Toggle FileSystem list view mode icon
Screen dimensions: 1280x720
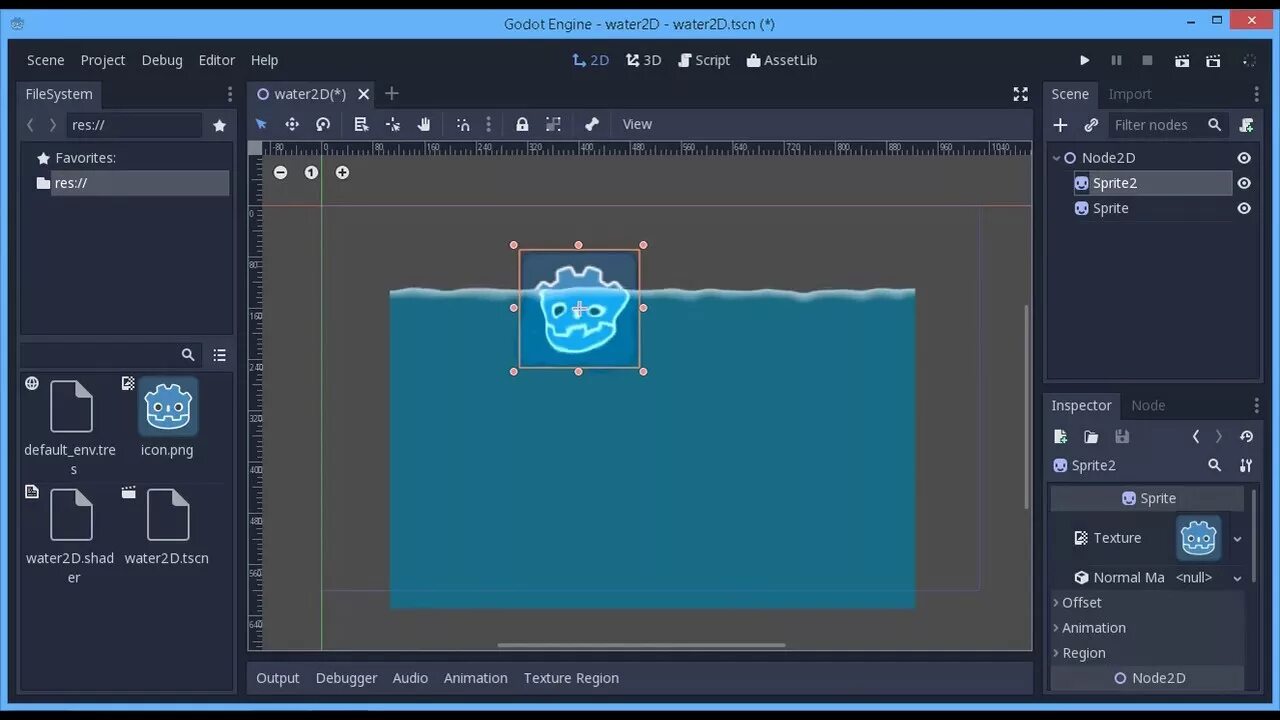(x=219, y=355)
